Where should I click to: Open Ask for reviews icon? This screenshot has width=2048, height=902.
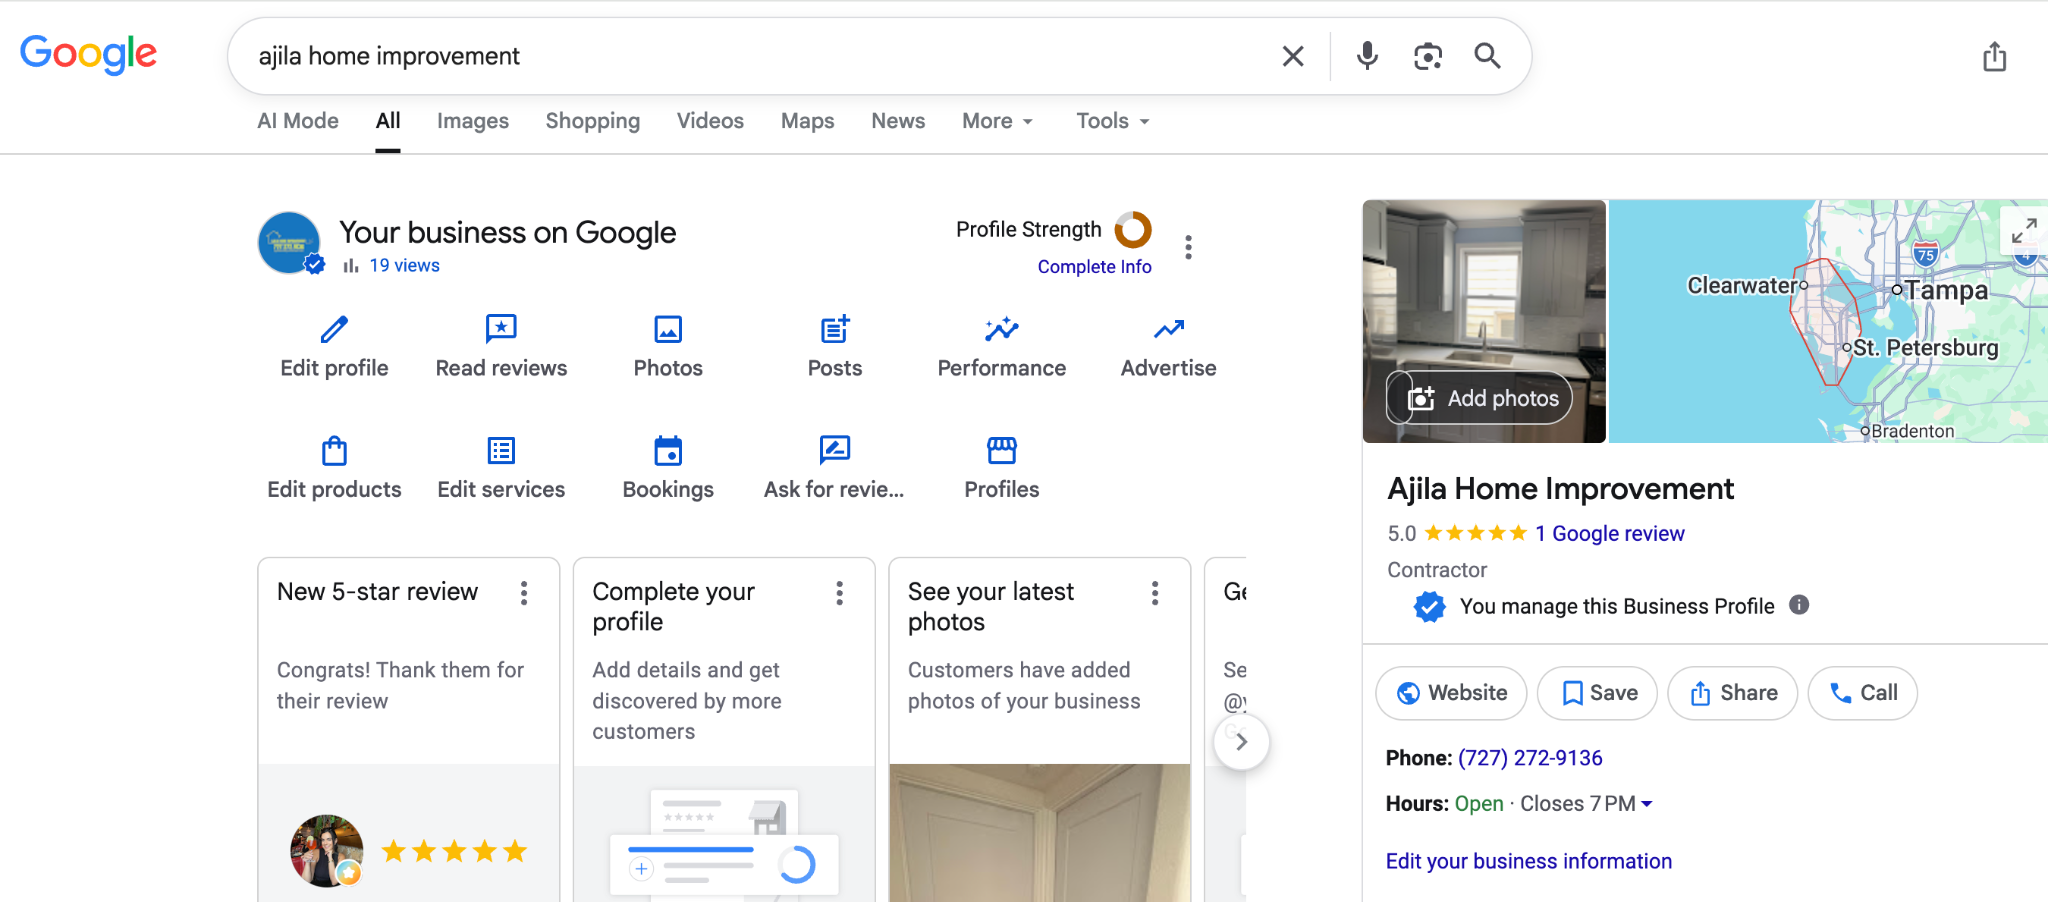[835, 451]
